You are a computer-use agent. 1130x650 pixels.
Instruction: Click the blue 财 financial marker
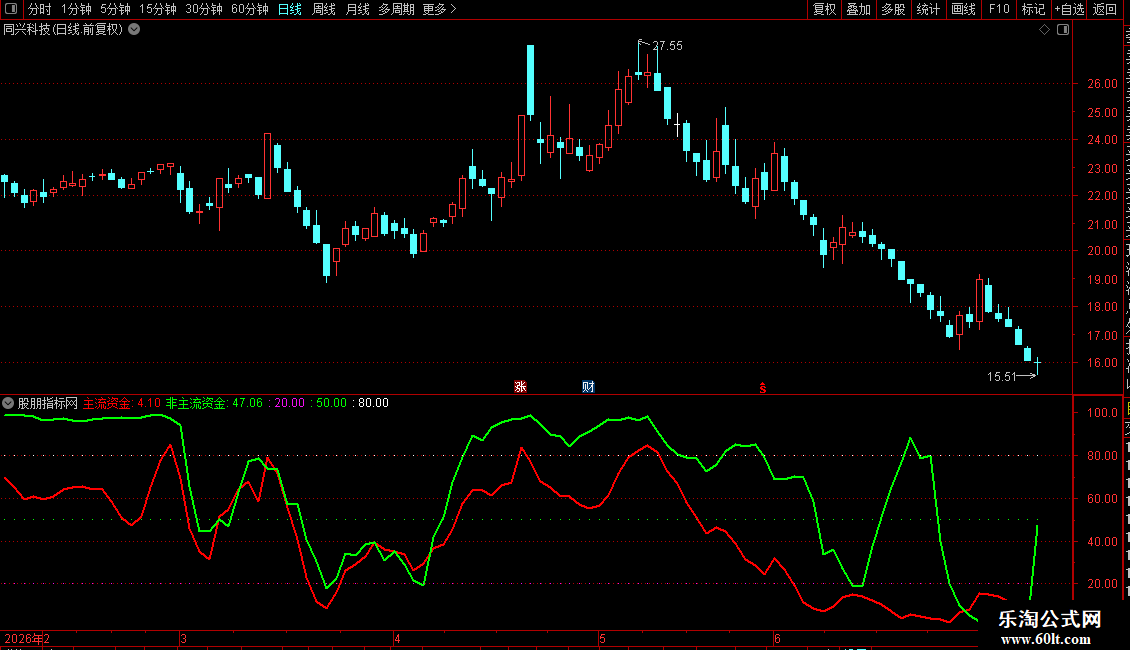click(x=588, y=387)
